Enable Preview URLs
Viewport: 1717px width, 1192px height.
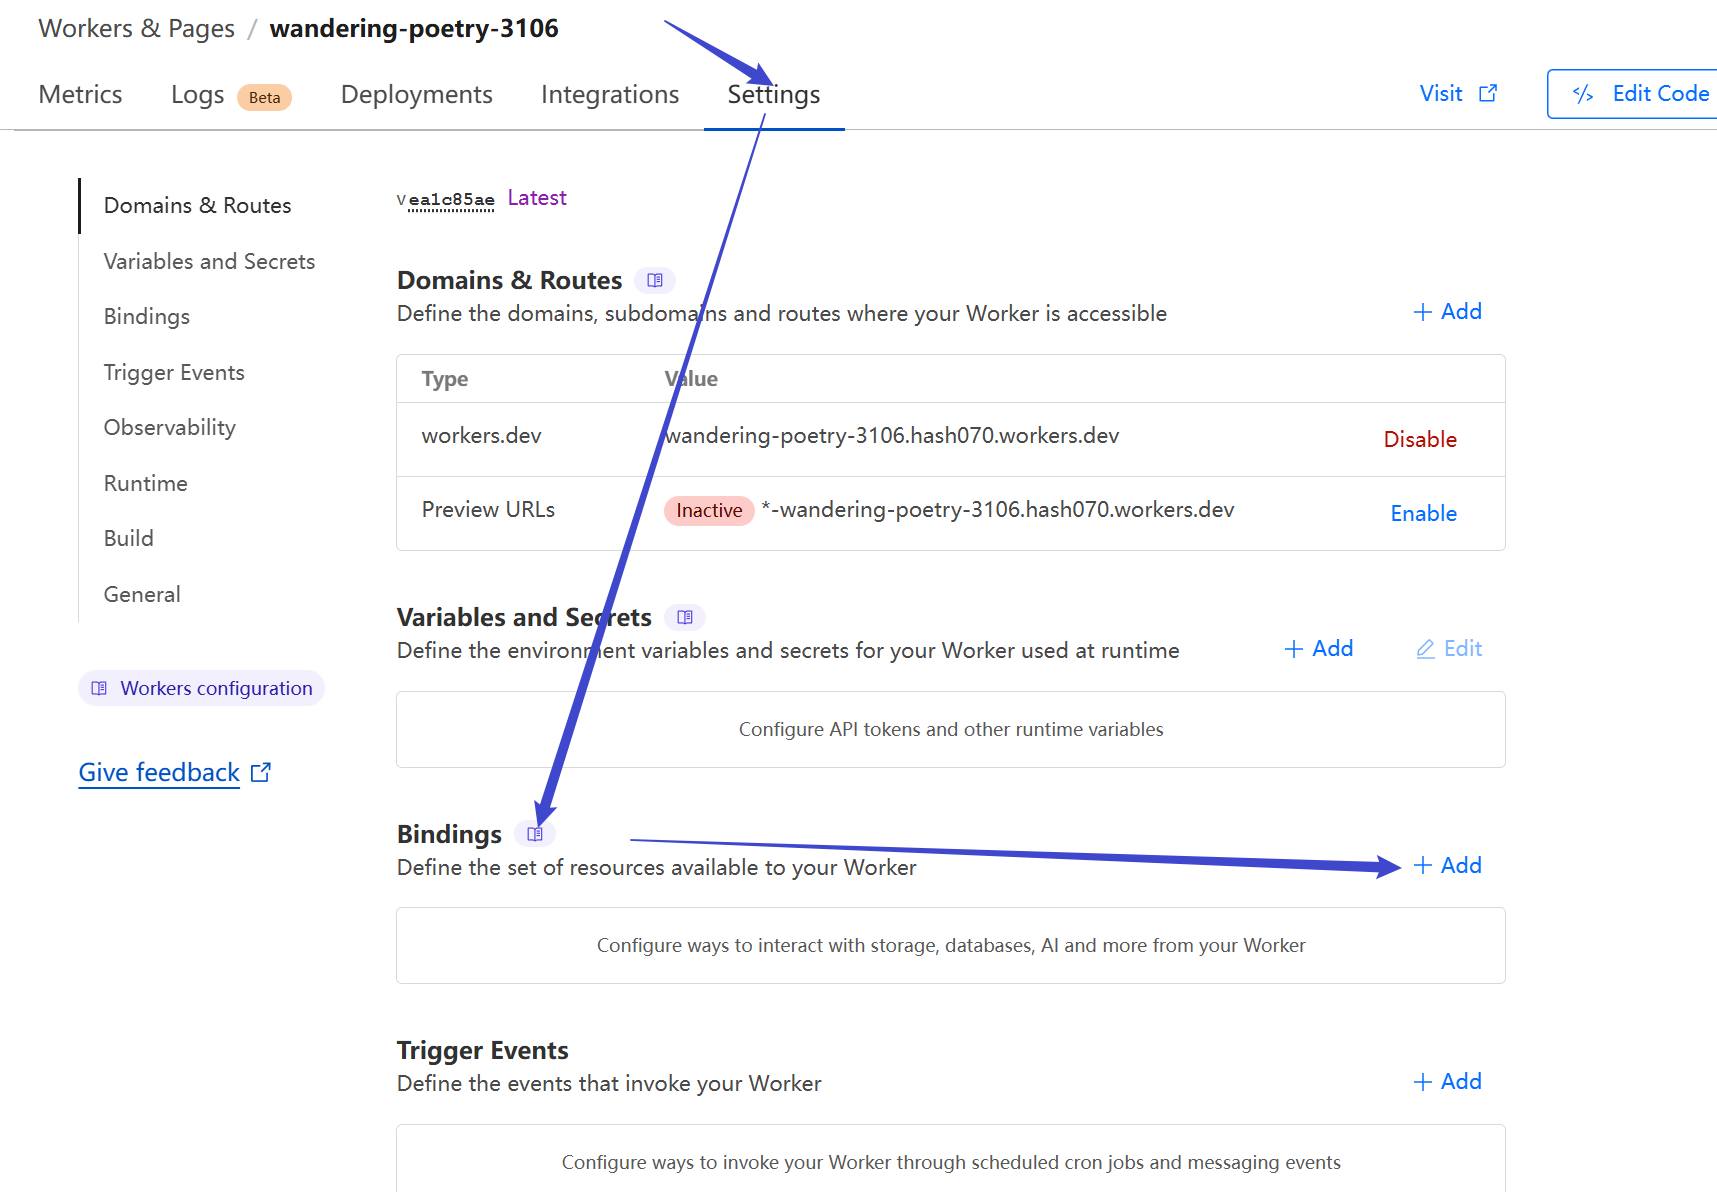pos(1423,513)
